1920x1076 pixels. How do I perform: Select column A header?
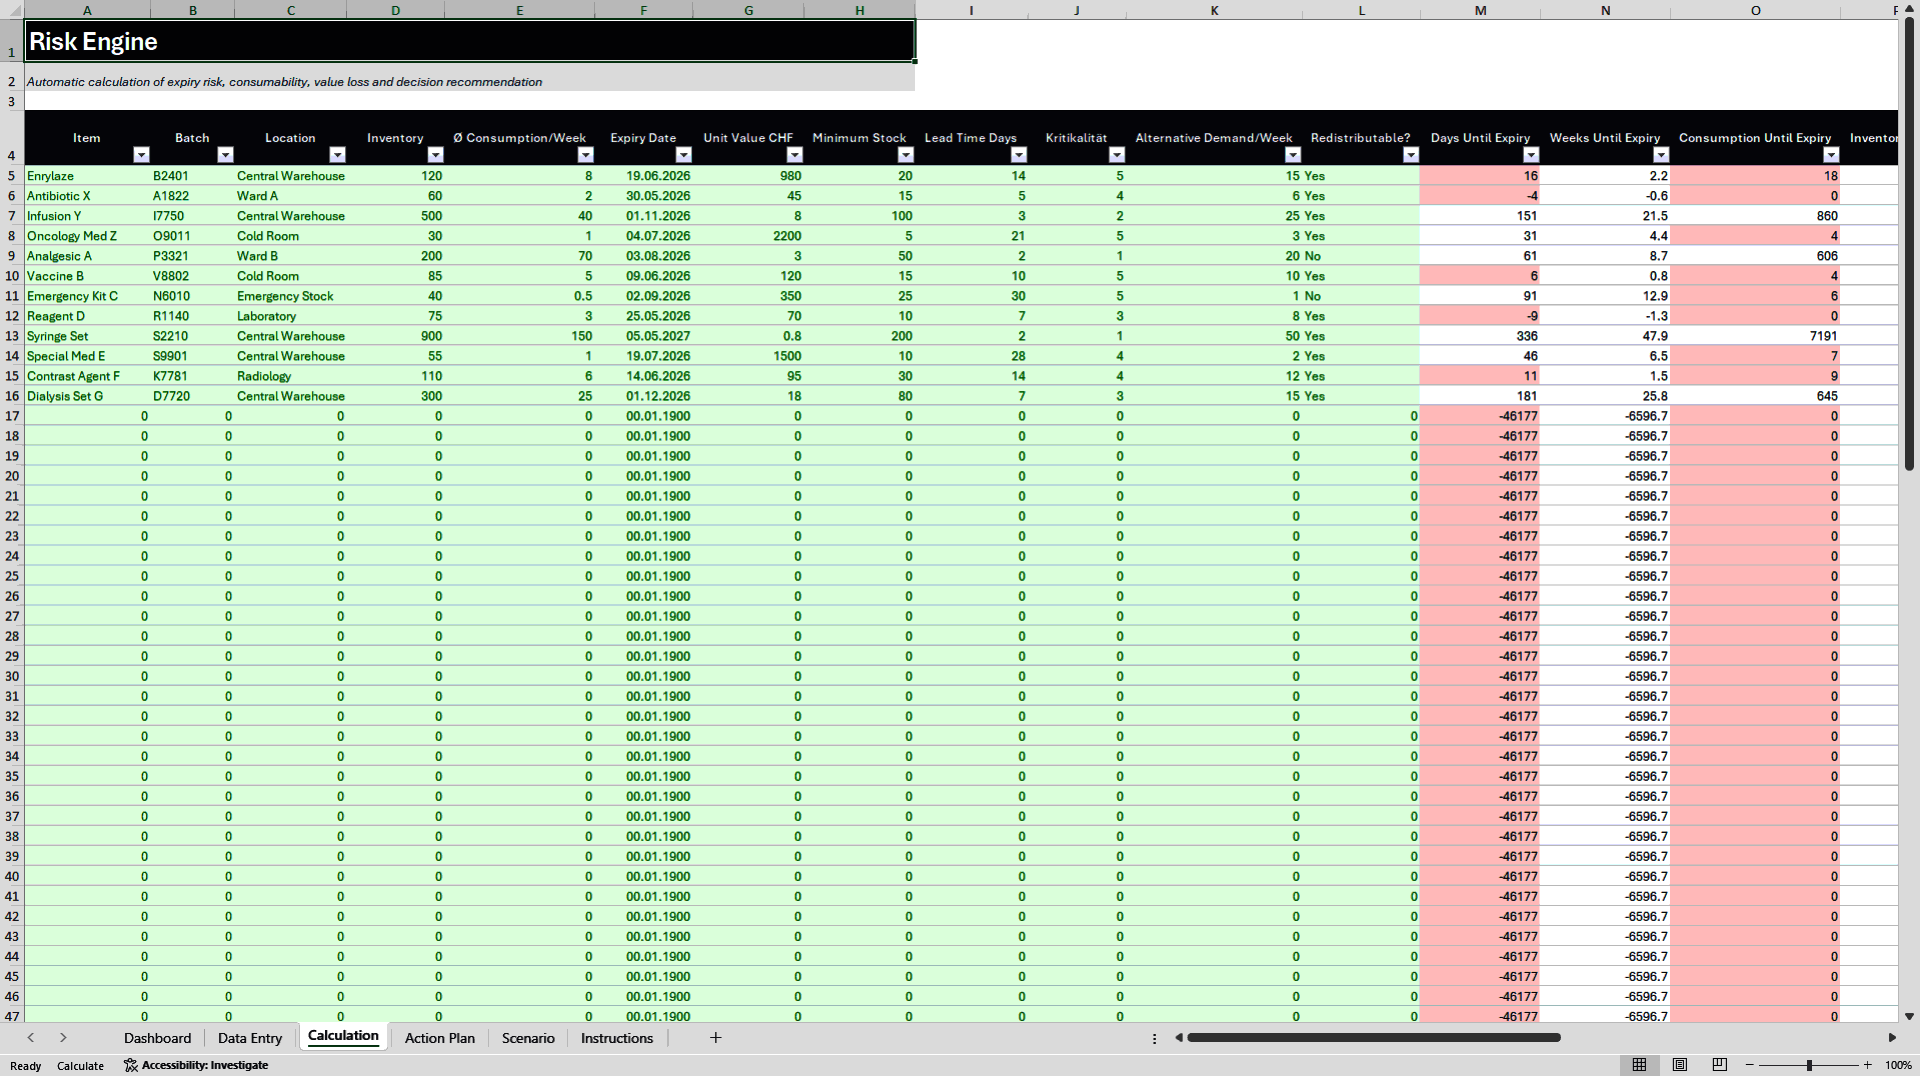(87, 10)
